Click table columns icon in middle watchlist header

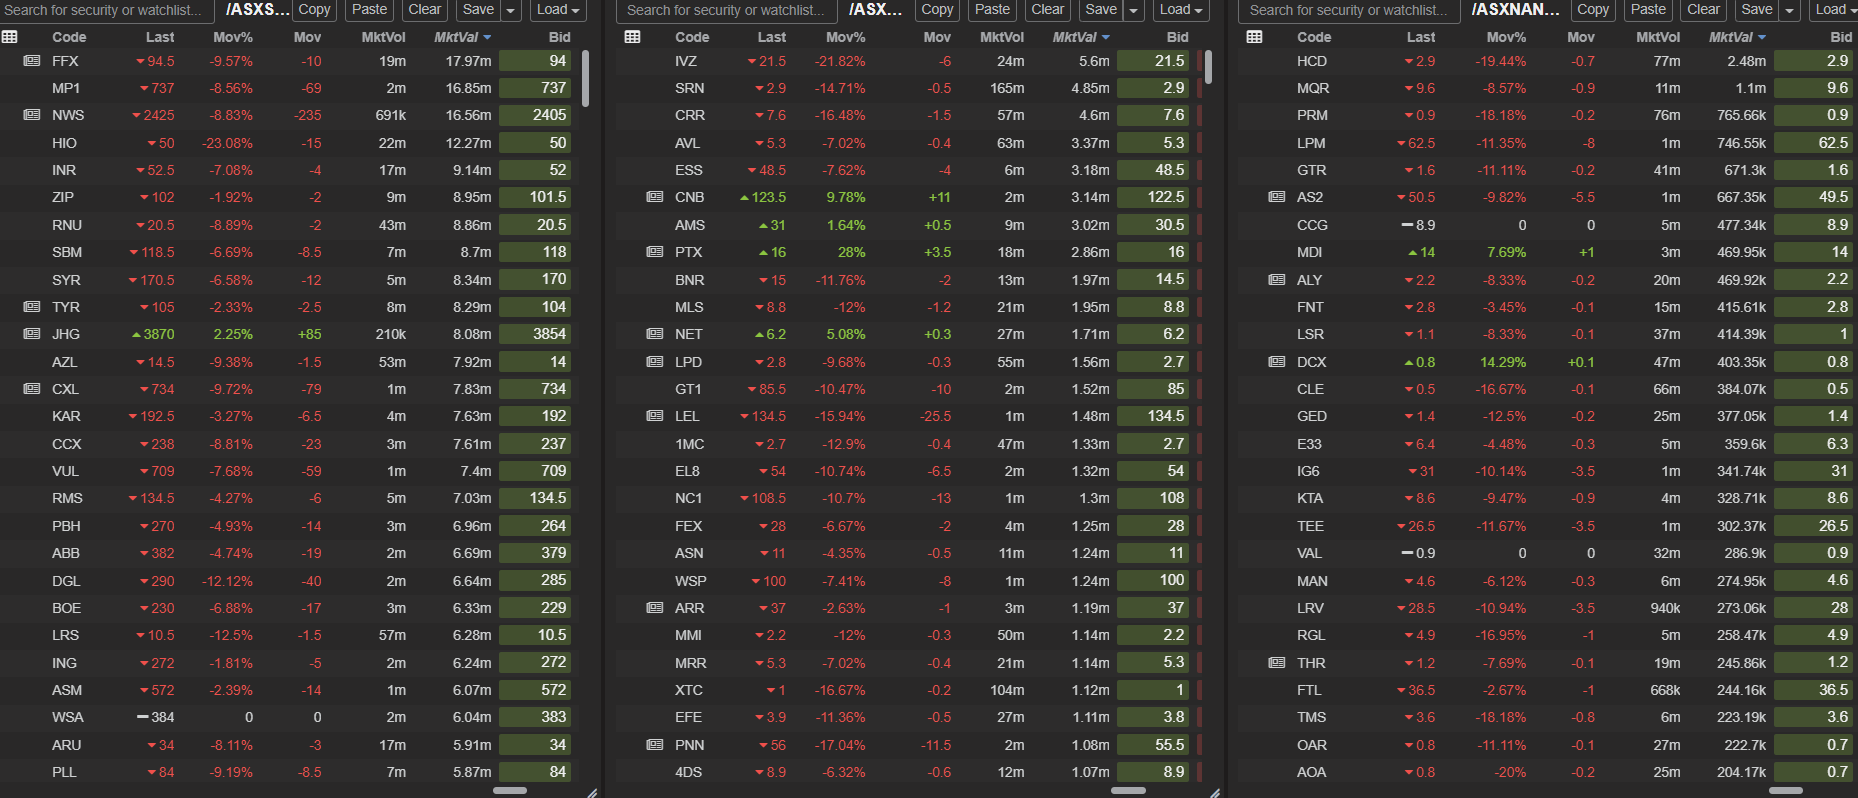coord(632,37)
